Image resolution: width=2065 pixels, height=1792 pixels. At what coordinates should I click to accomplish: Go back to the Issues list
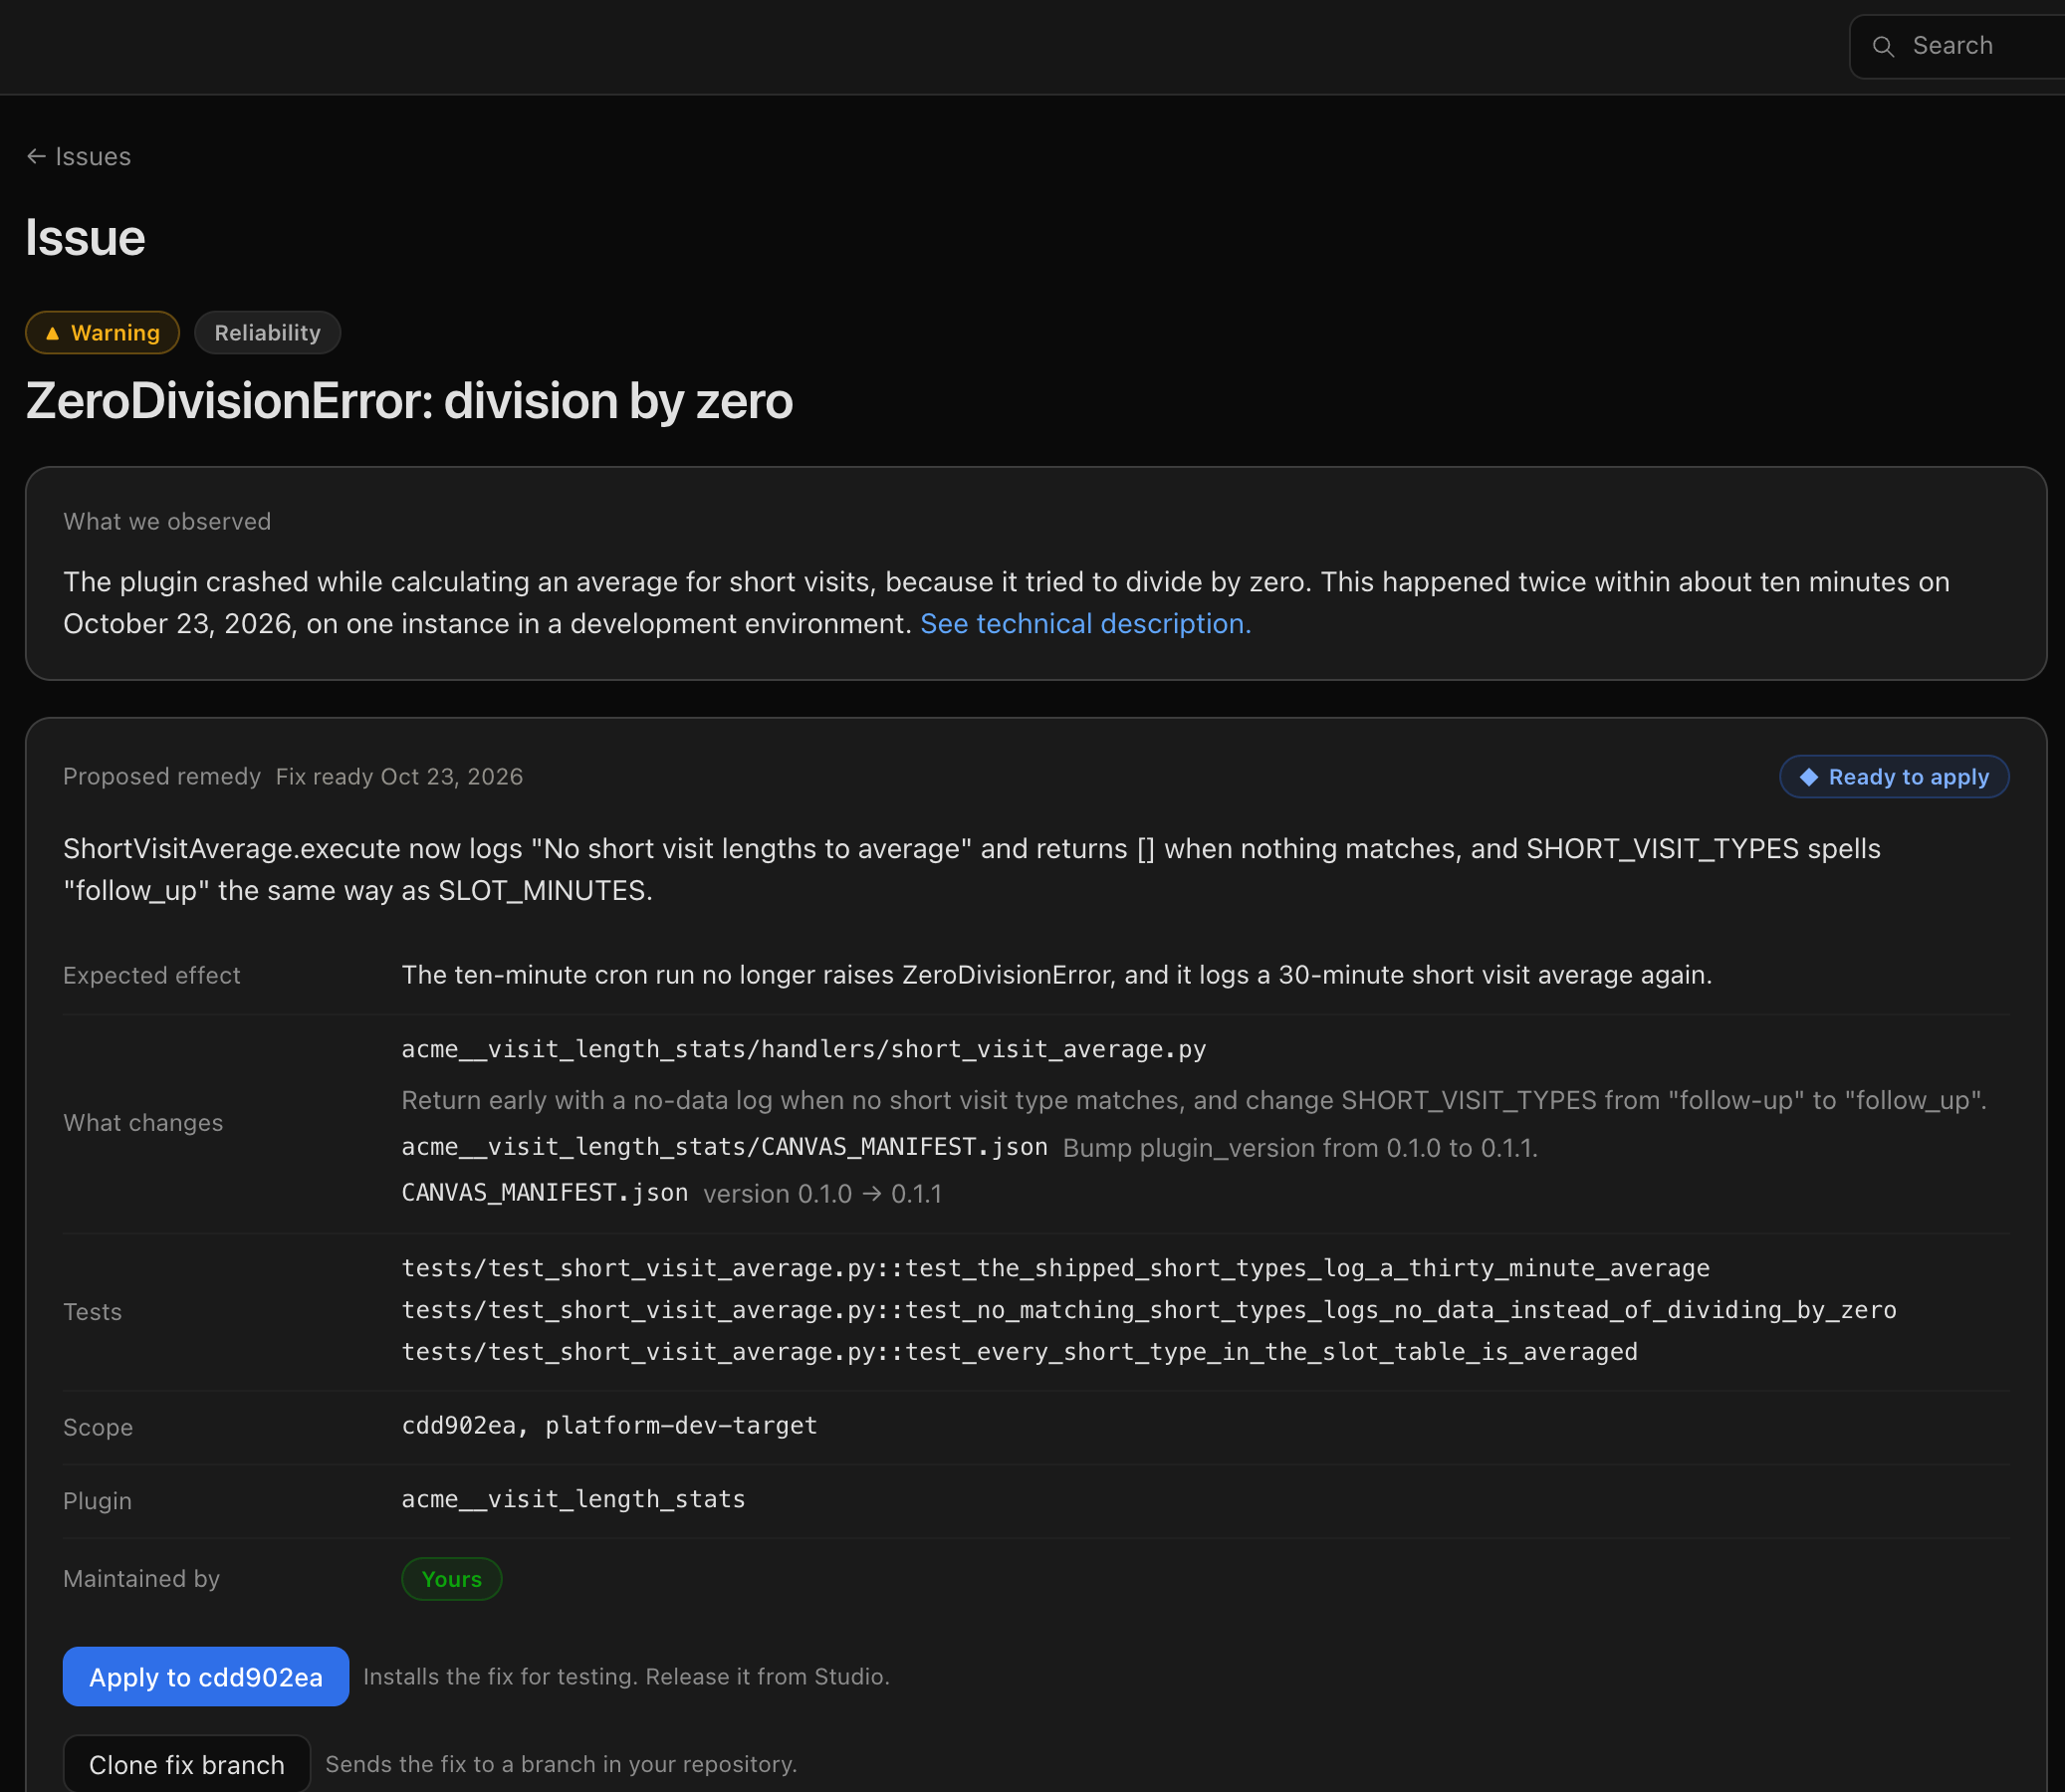79,157
